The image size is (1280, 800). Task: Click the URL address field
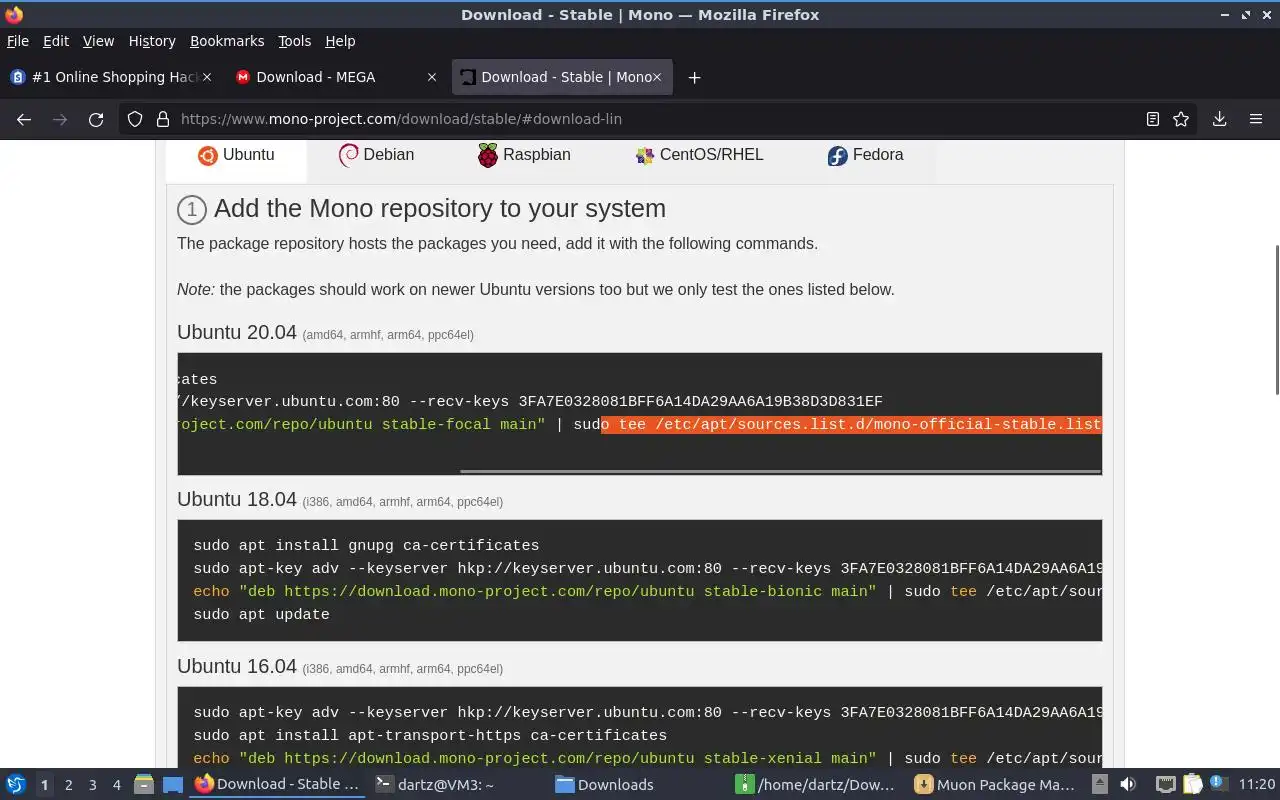point(655,119)
